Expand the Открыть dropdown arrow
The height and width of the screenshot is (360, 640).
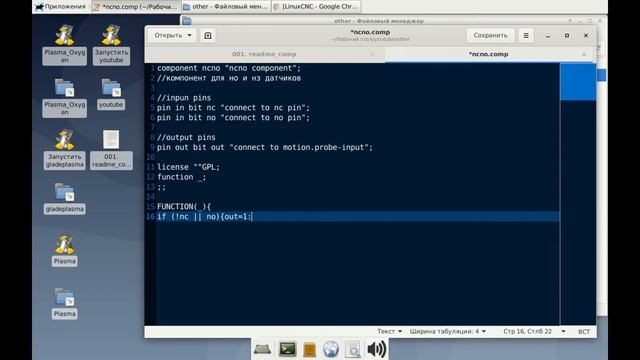click(x=189, y=36)
